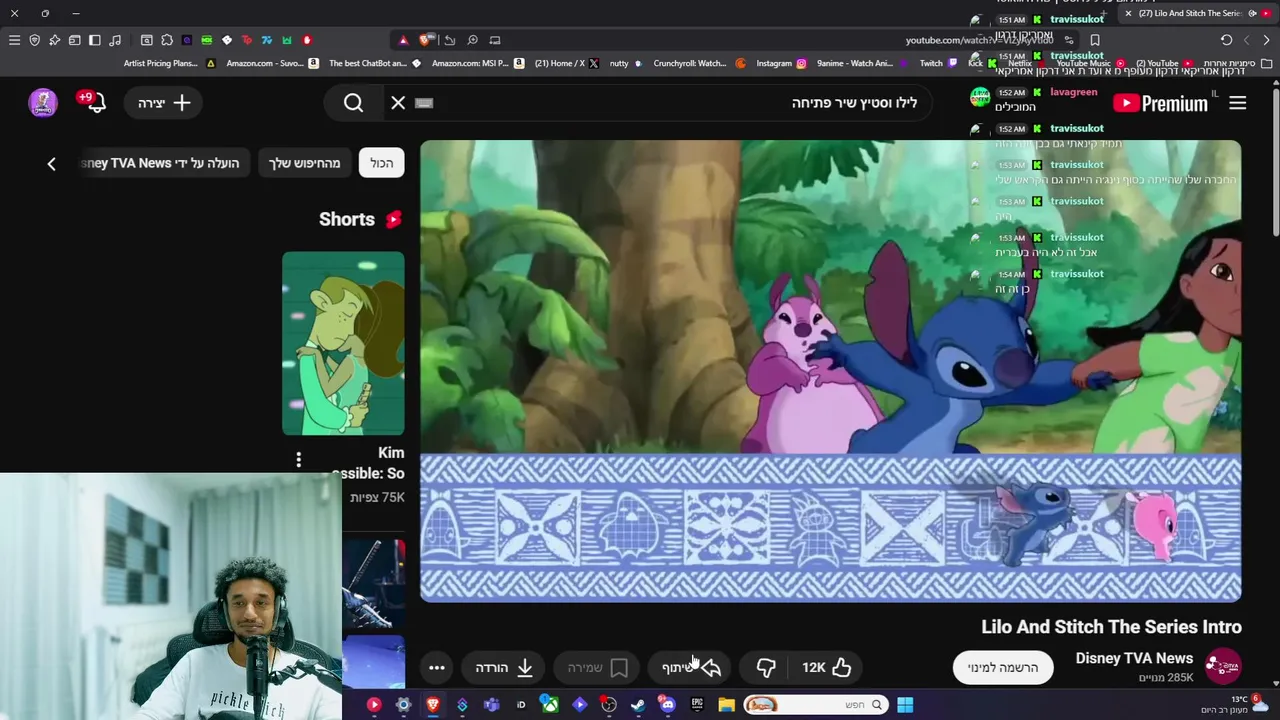This screenshot has height=720, width=1280.
Task: Open the (21) Home / X bookmark
Action: tap(566, 63)
